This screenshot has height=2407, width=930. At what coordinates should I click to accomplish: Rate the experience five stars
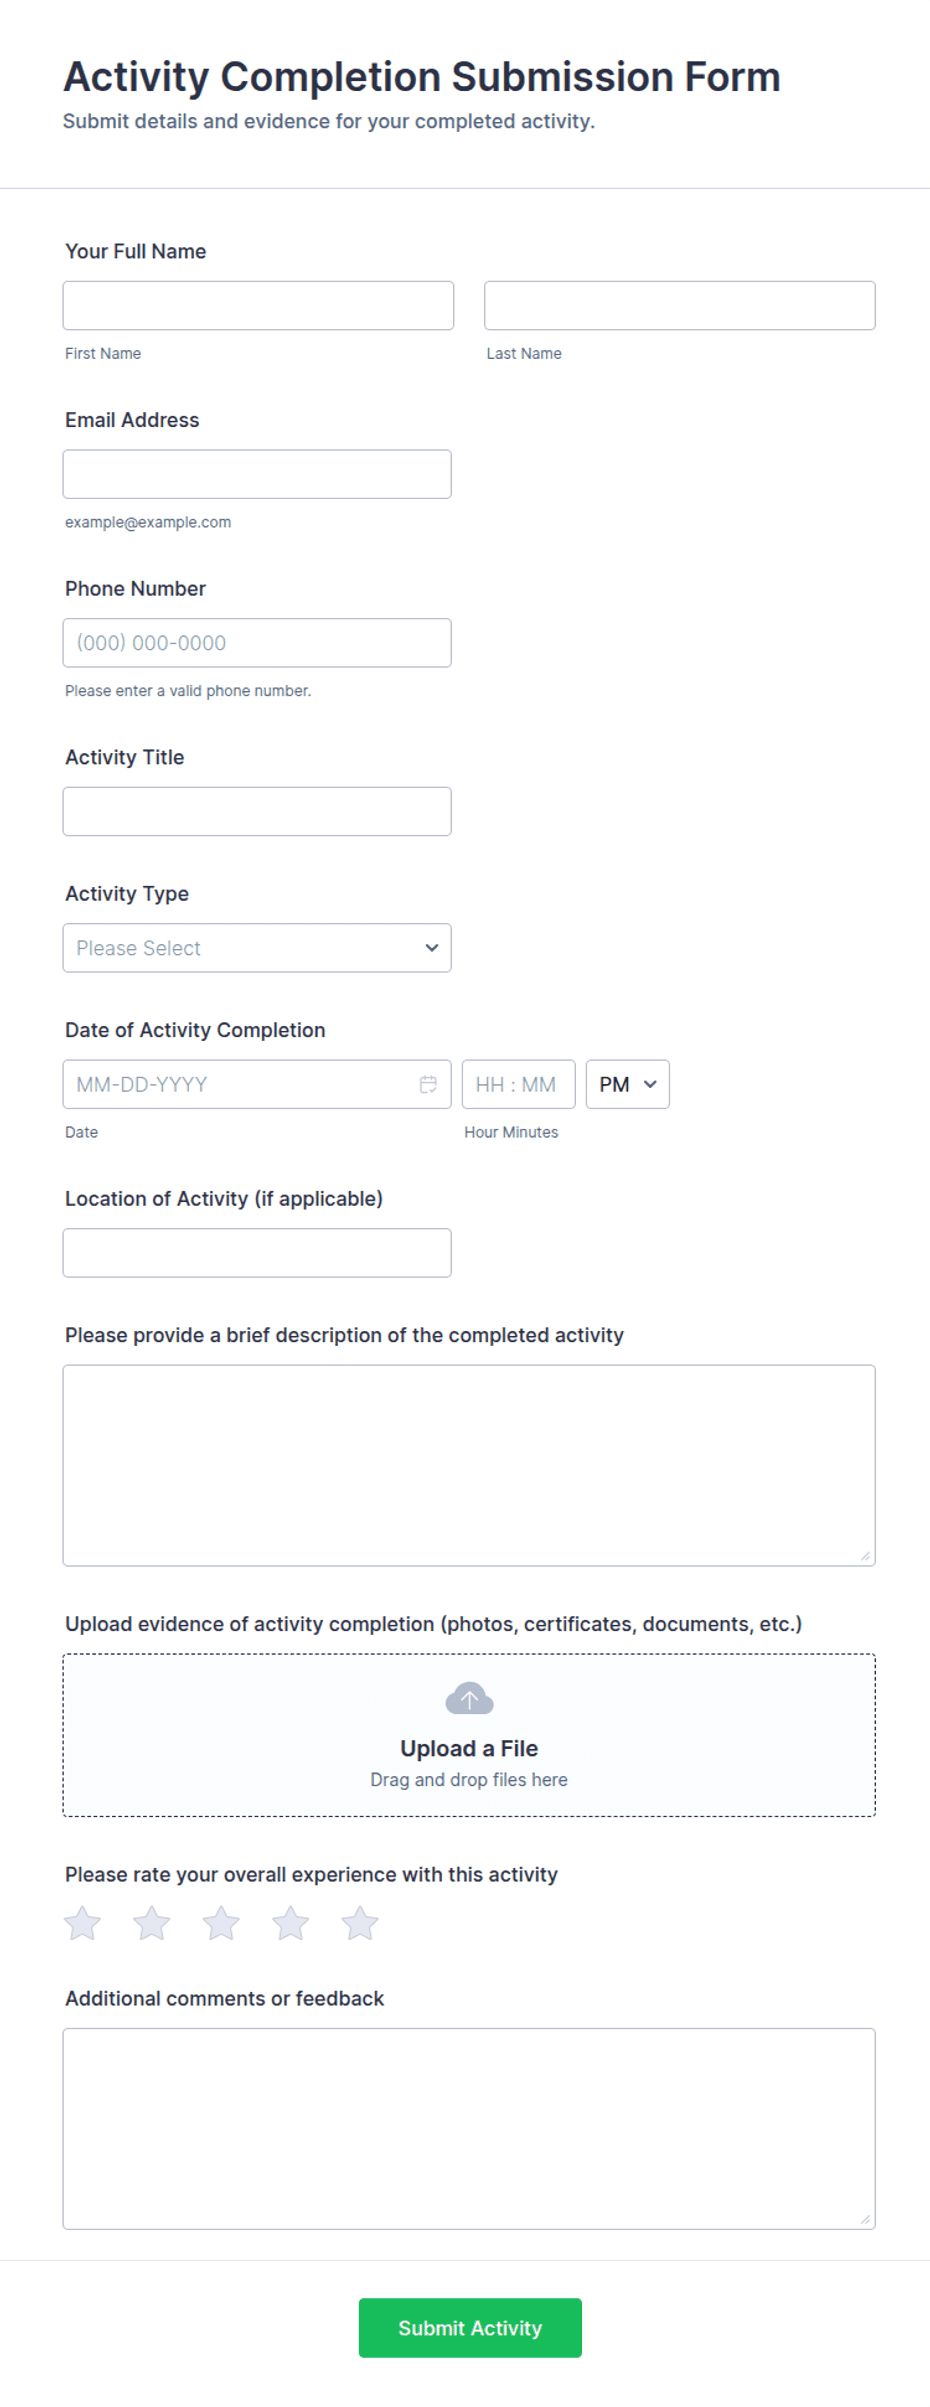(360, 1923)
